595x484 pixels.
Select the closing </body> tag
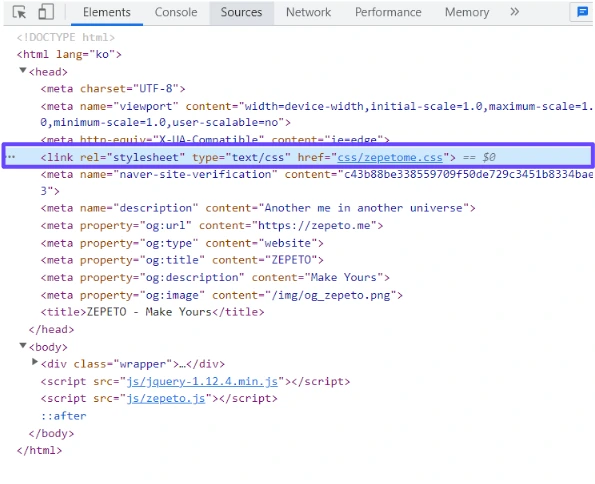51,433
